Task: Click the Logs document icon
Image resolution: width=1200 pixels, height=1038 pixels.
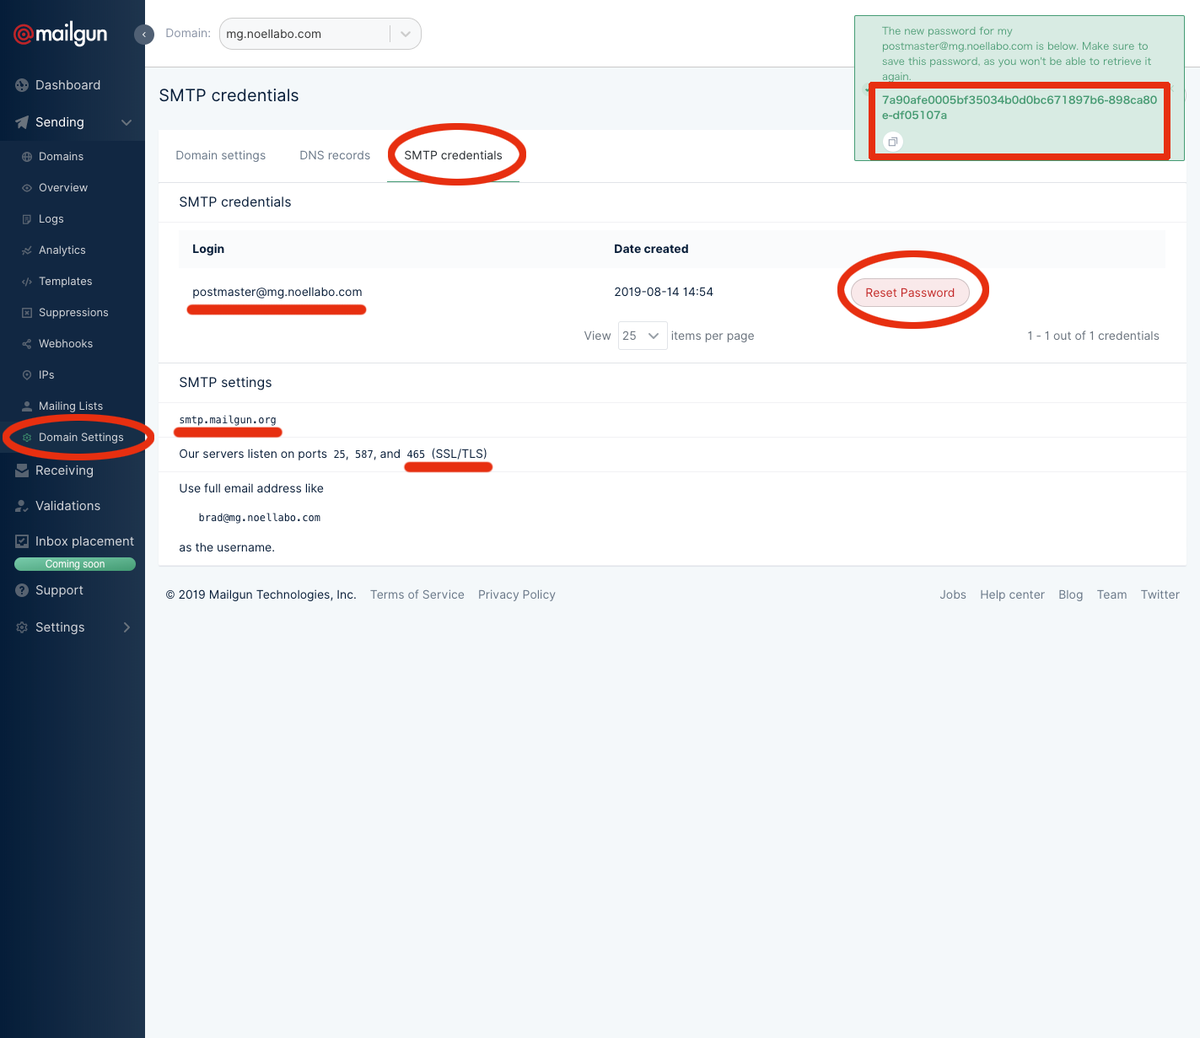Action: click(x=27, y=219)
